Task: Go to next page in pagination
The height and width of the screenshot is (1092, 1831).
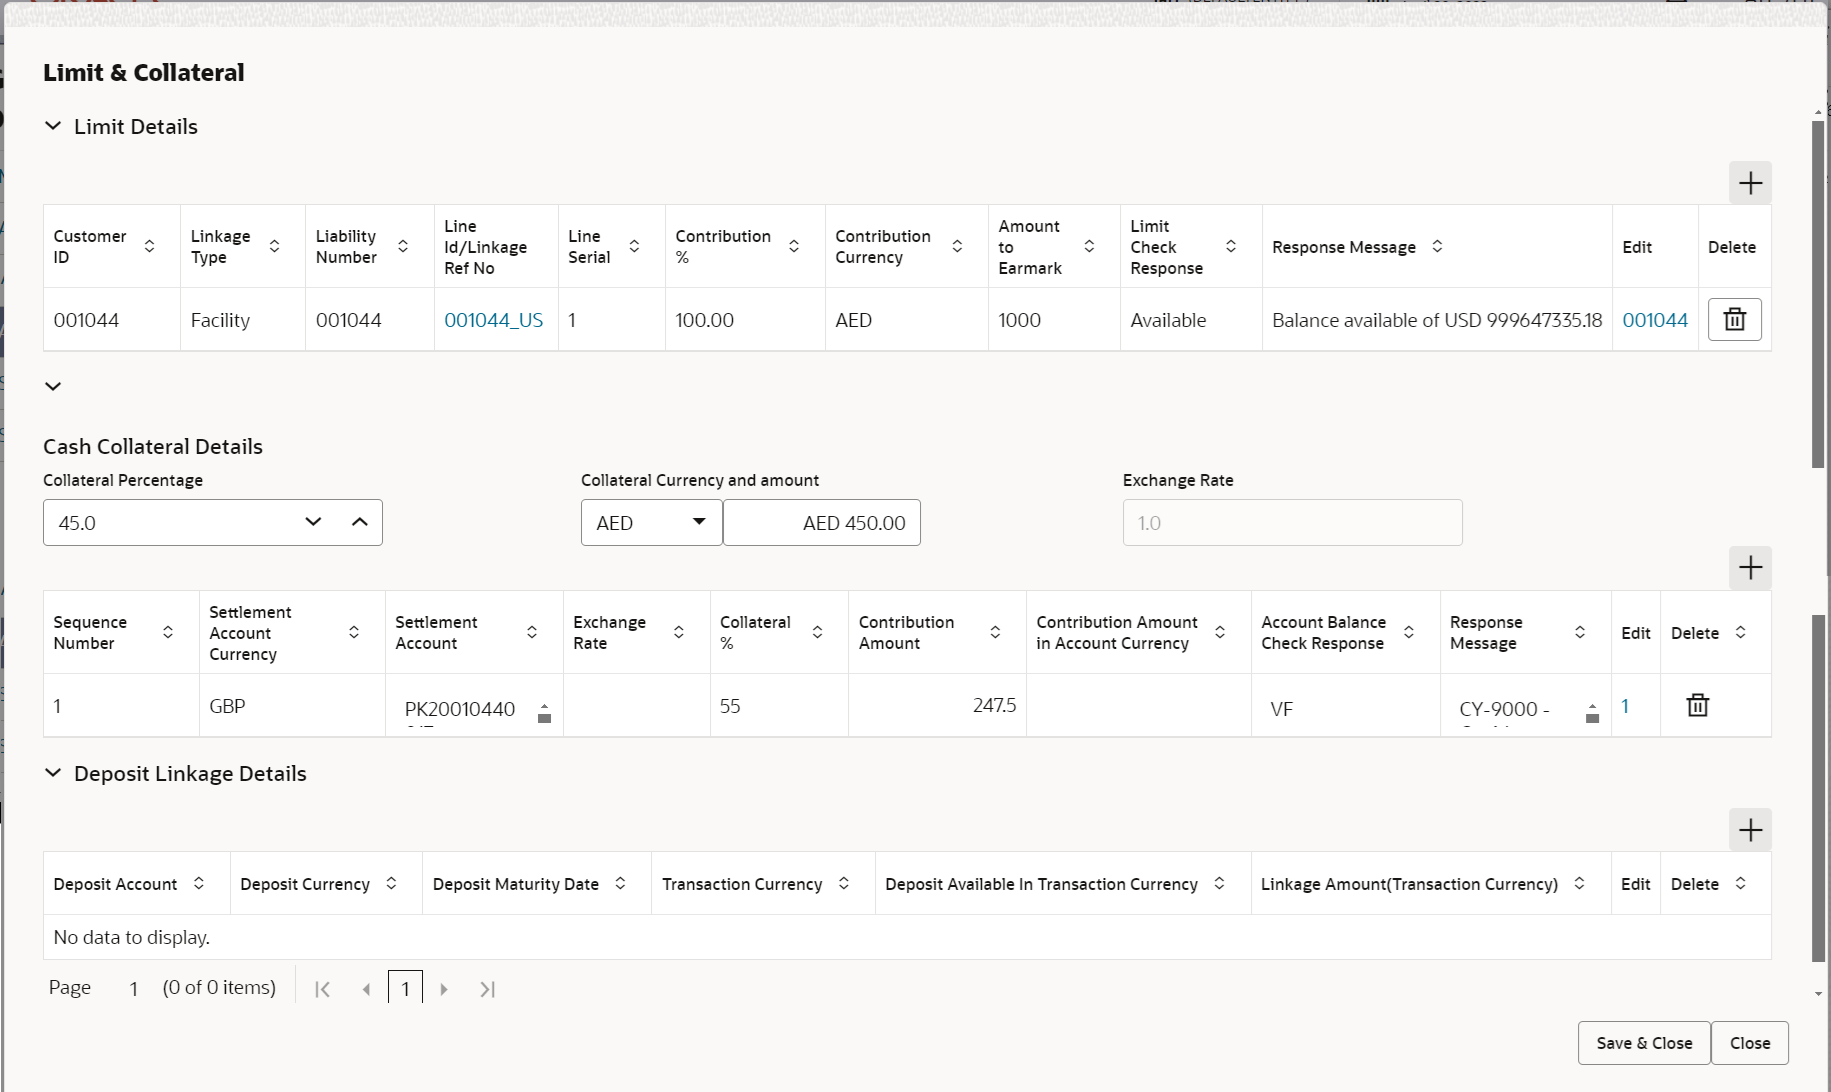Action: click(x=444, y=989)
